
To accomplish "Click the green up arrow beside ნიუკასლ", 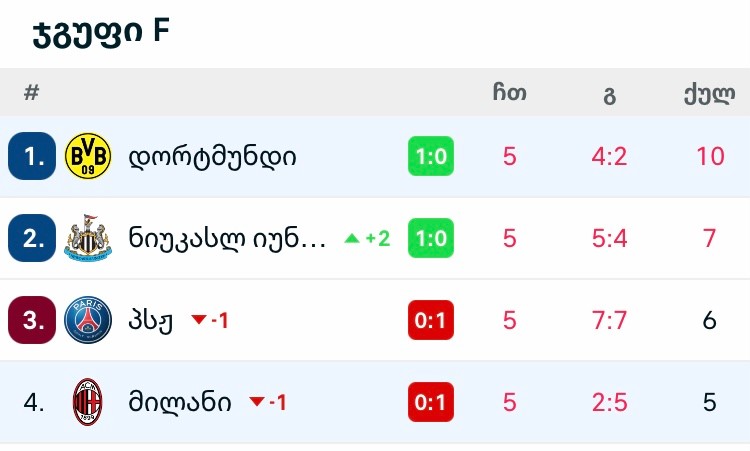I will click(x=351, y=239).
